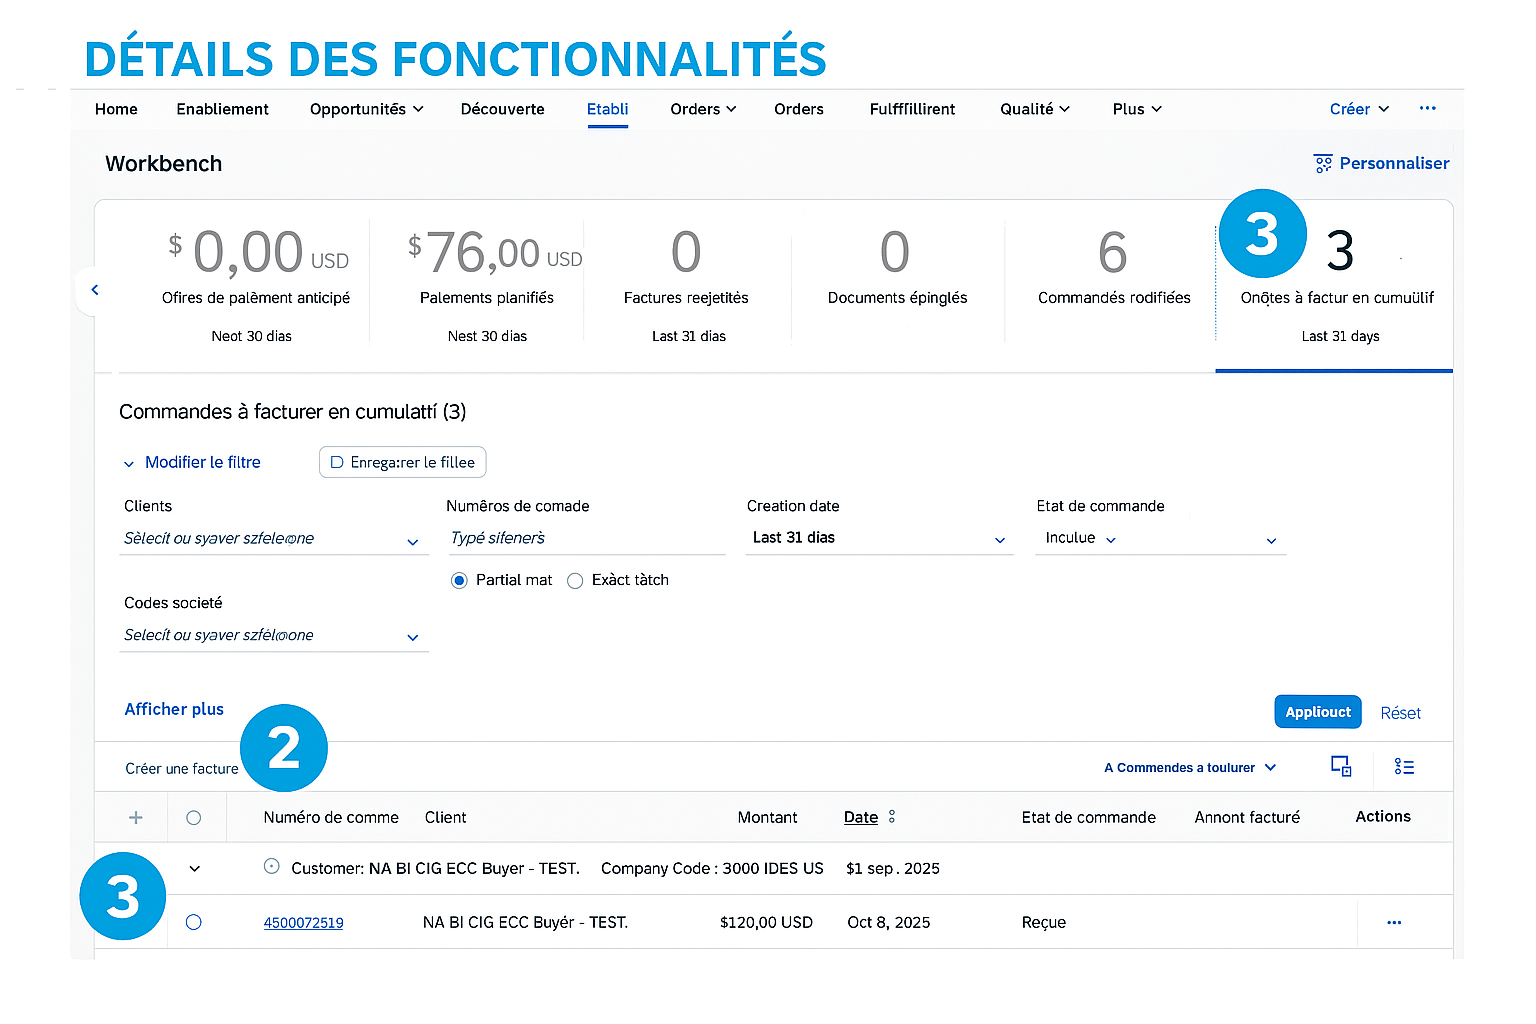Click the Personnaliser settings icon
The height and width of the screenshot is (1024, 1536).
tap(1323, 164)
